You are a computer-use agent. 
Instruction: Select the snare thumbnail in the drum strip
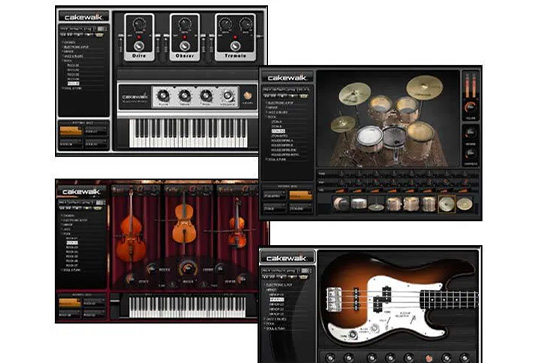[x=359, y=204]
